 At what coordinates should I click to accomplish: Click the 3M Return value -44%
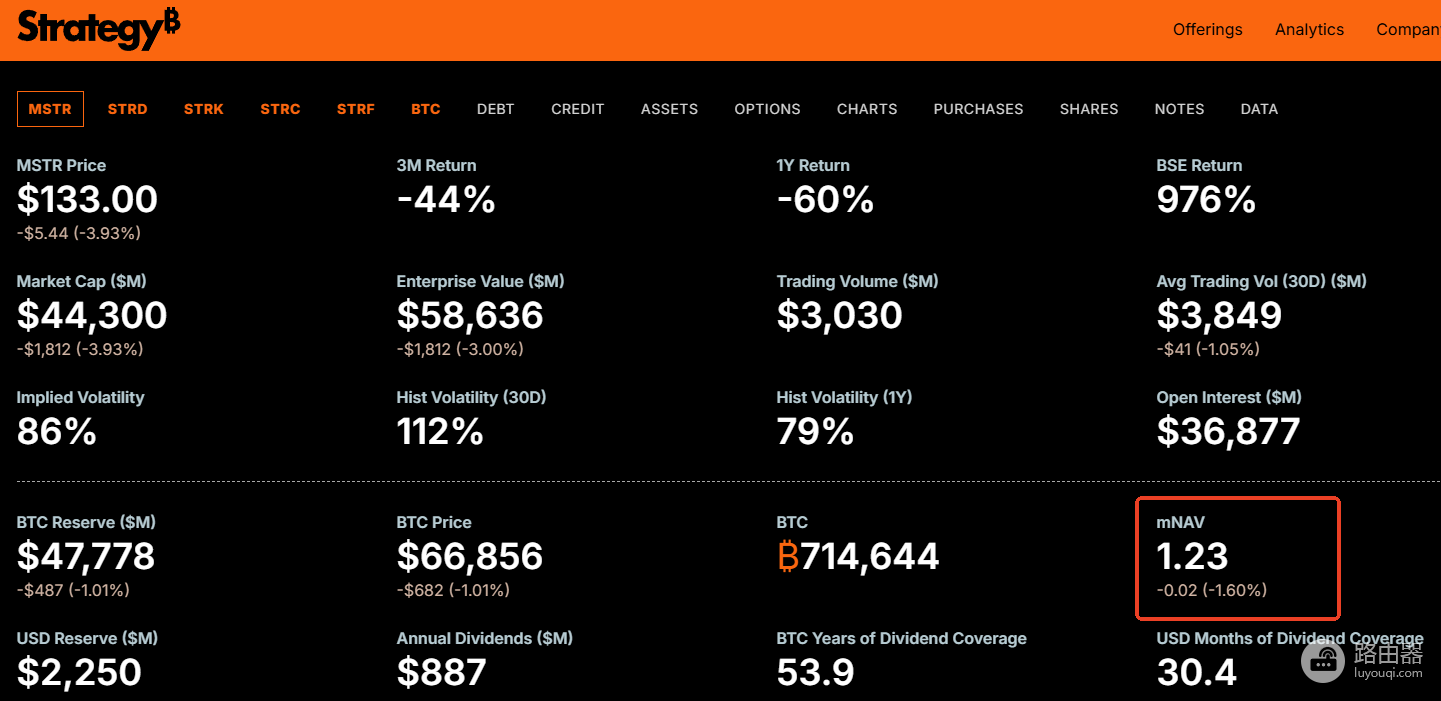(446, 200)
